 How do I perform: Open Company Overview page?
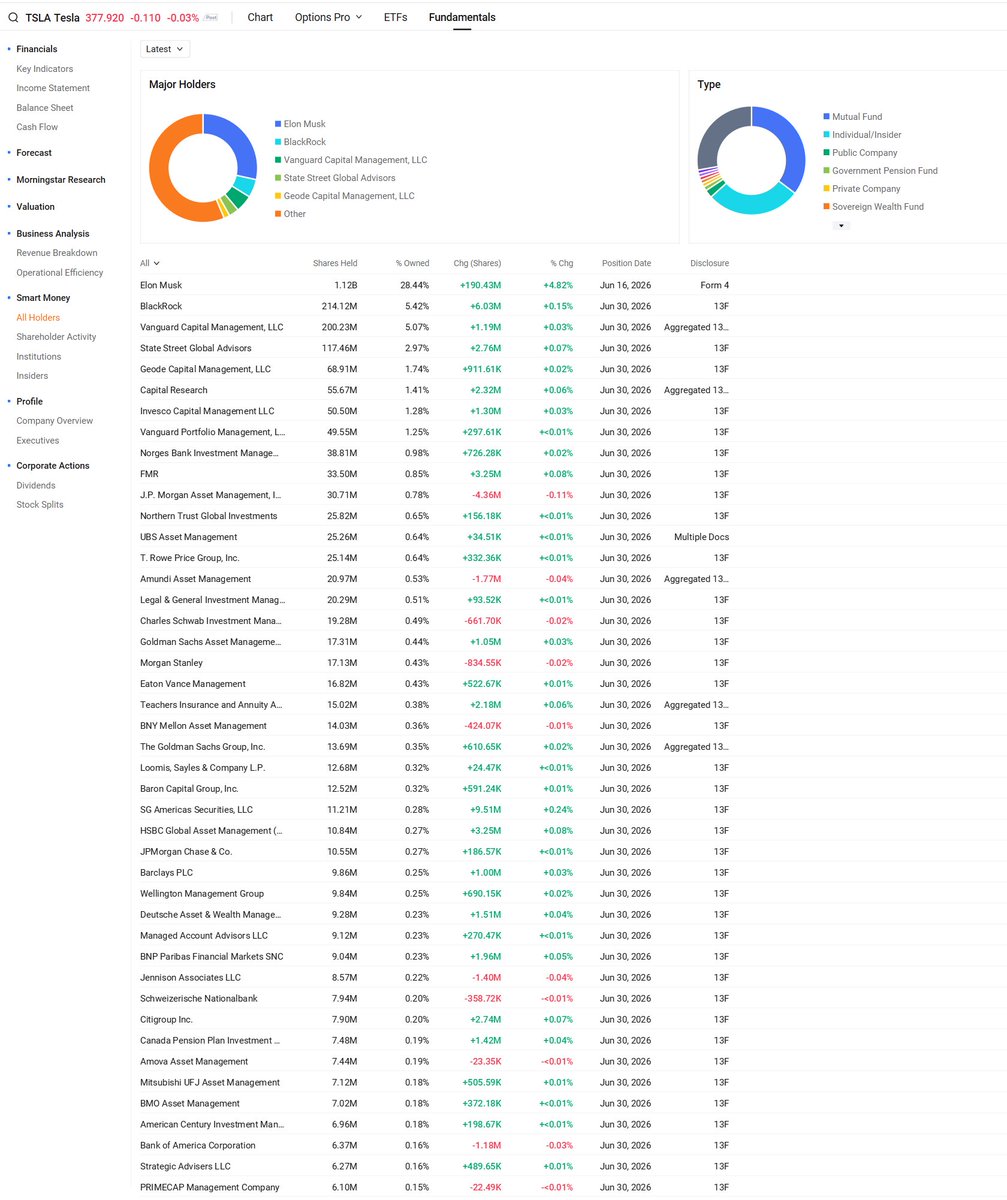pyautogui.click(x=55, y=421)
